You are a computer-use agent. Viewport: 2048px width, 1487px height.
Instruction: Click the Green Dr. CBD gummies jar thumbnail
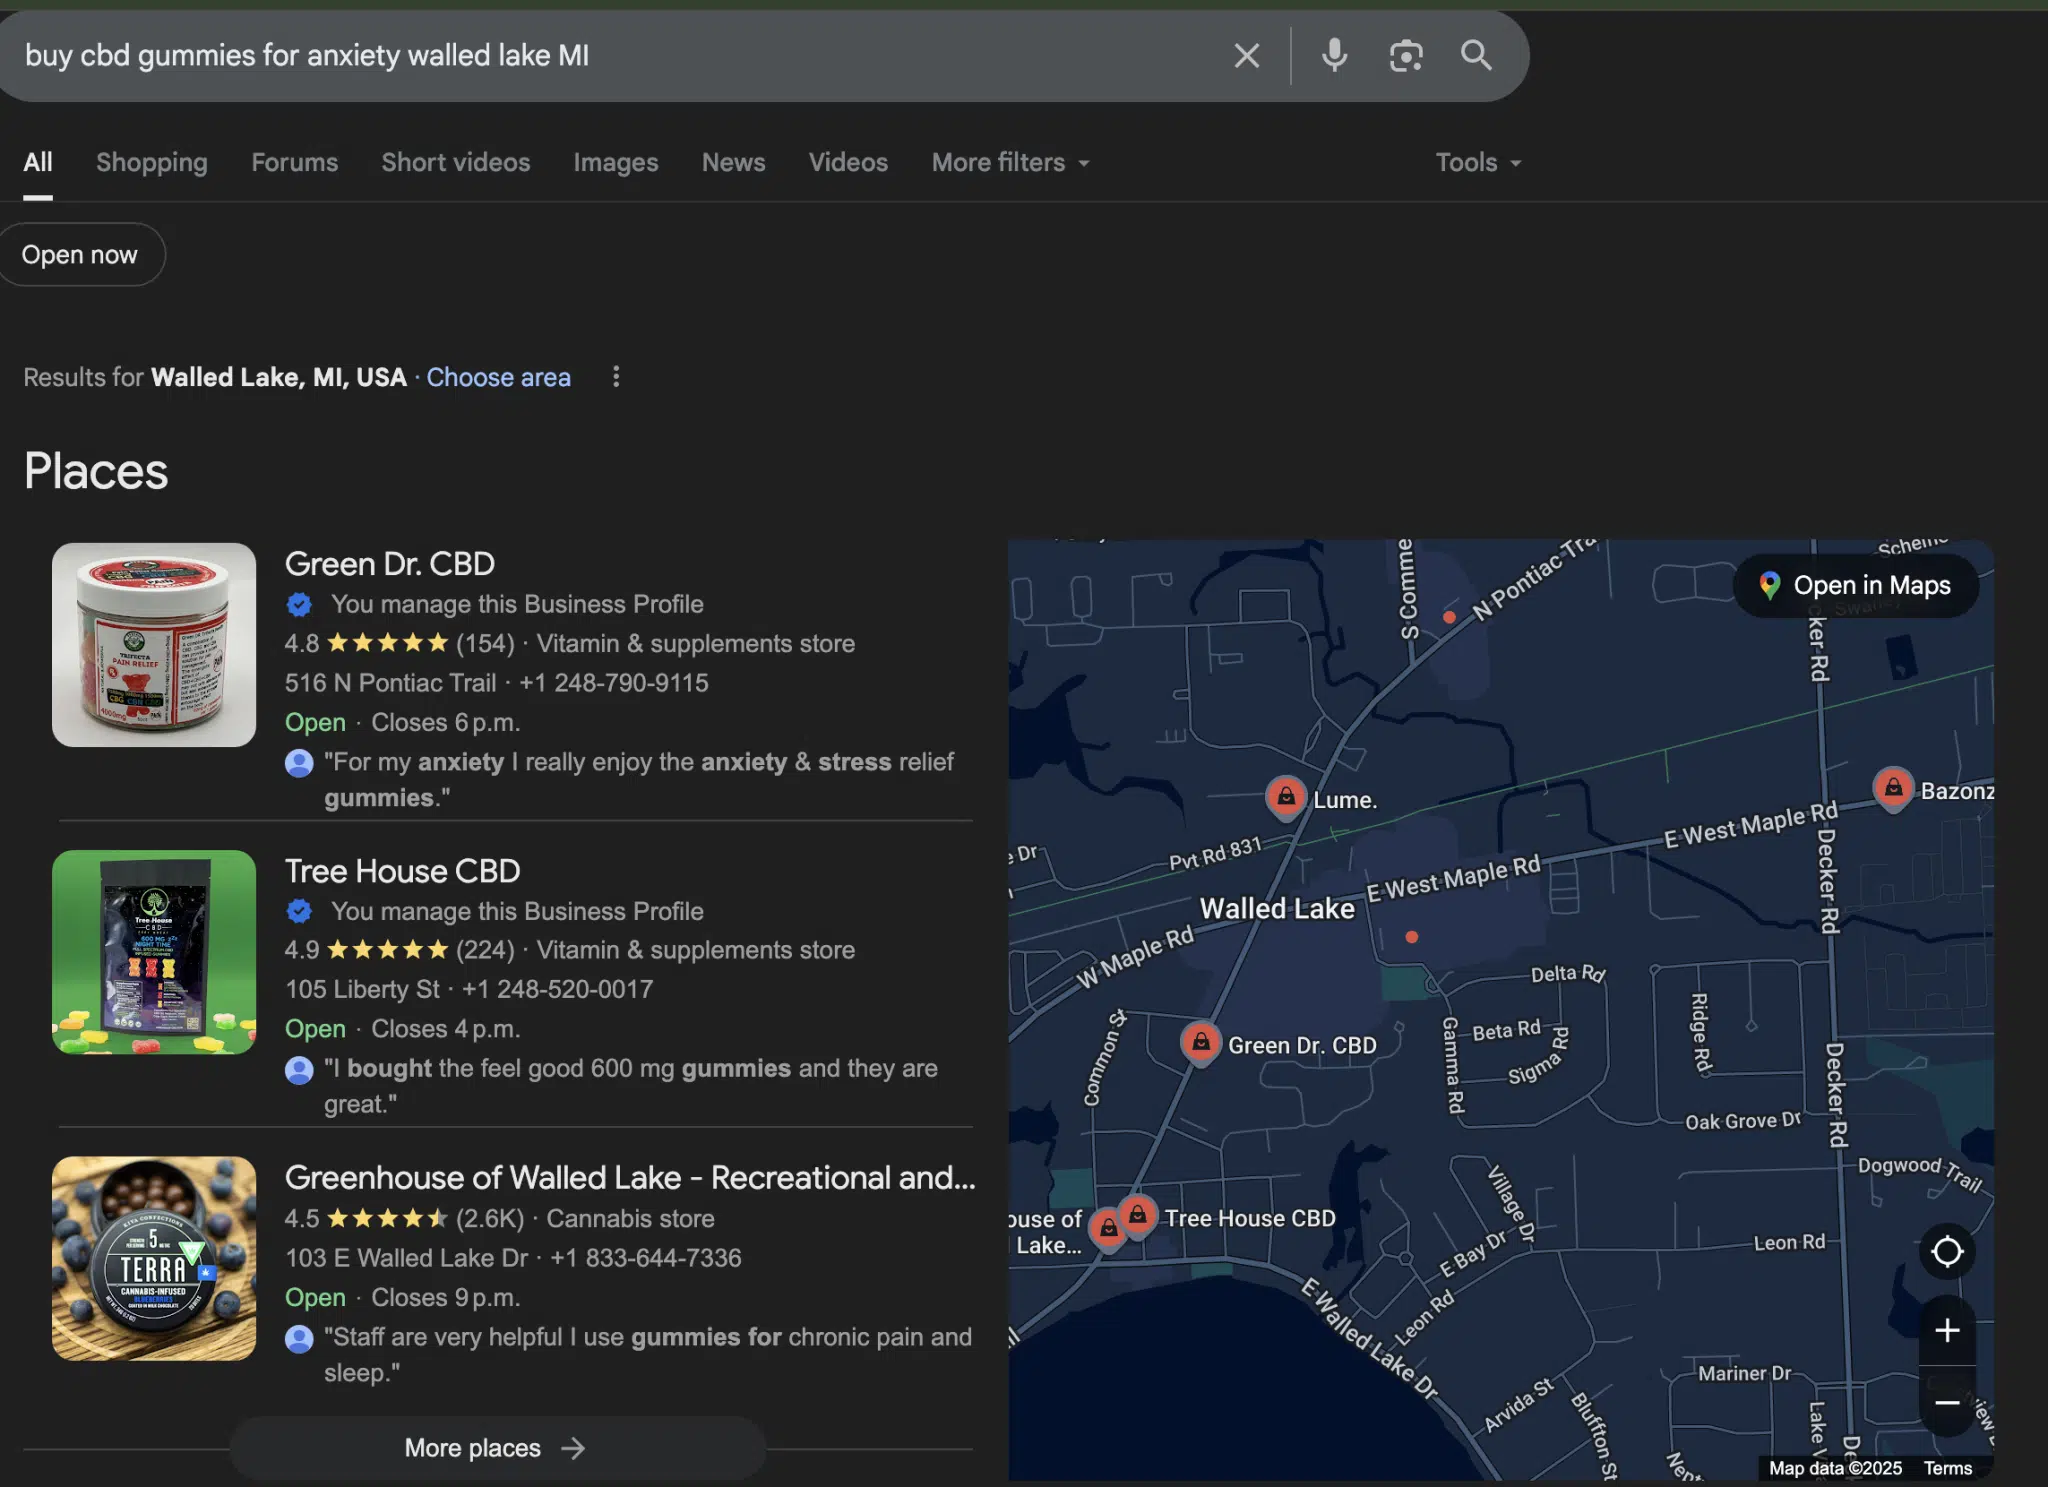154,645
